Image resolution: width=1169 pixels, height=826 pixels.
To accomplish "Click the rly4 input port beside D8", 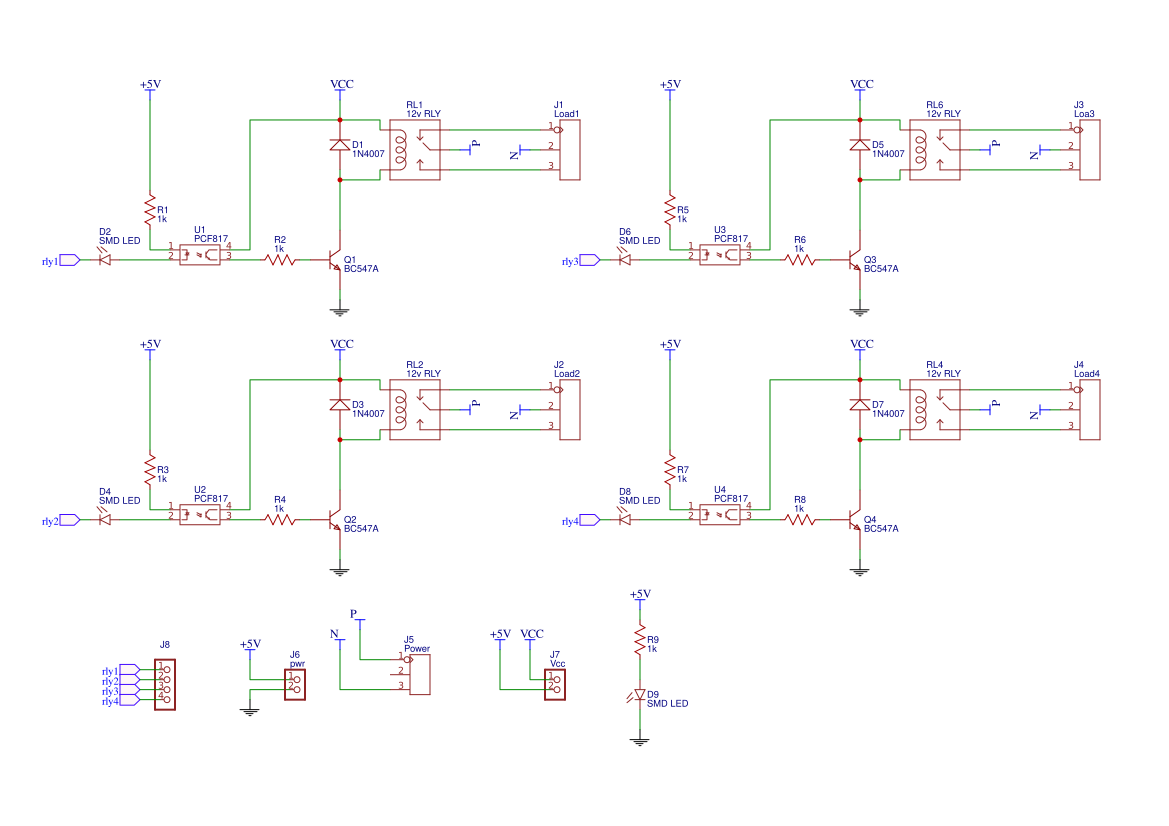I will [x=590, y=520].
